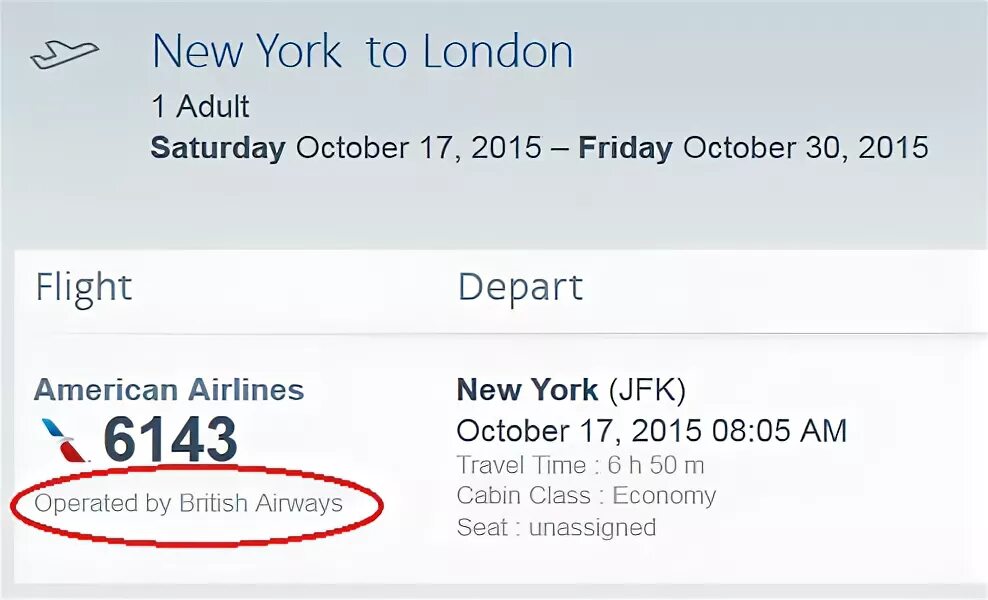Screen dimensions: 988x600
Task: Click the New York departure city name
Action: (x=527, y=390)
